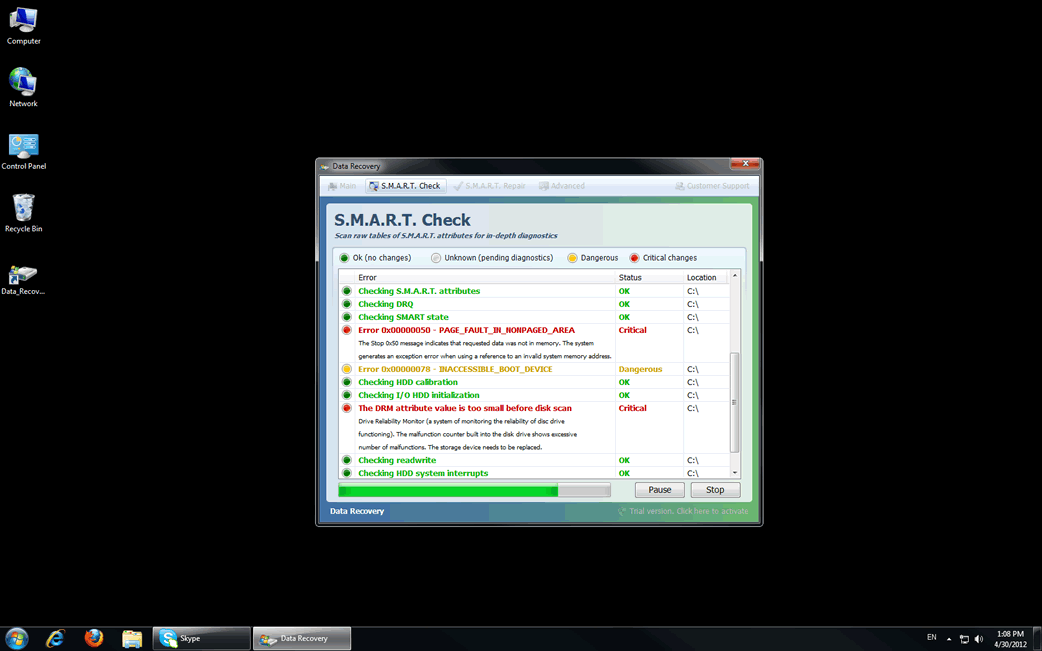This screenshot has width=1042, height=651.
Task: Open the Network desktop icon
Action: click(x=23, y=85)
